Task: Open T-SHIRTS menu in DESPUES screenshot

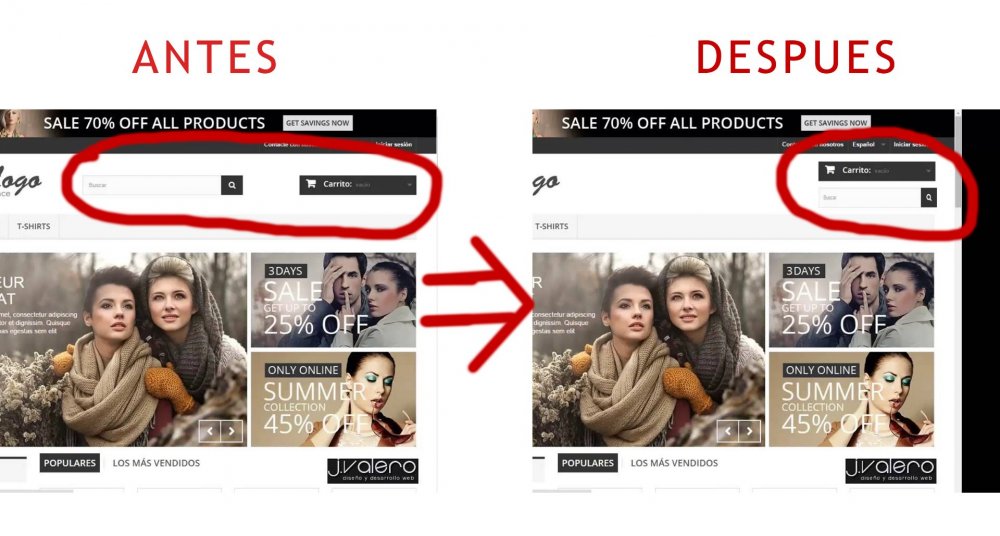Action: pos(552,227)
